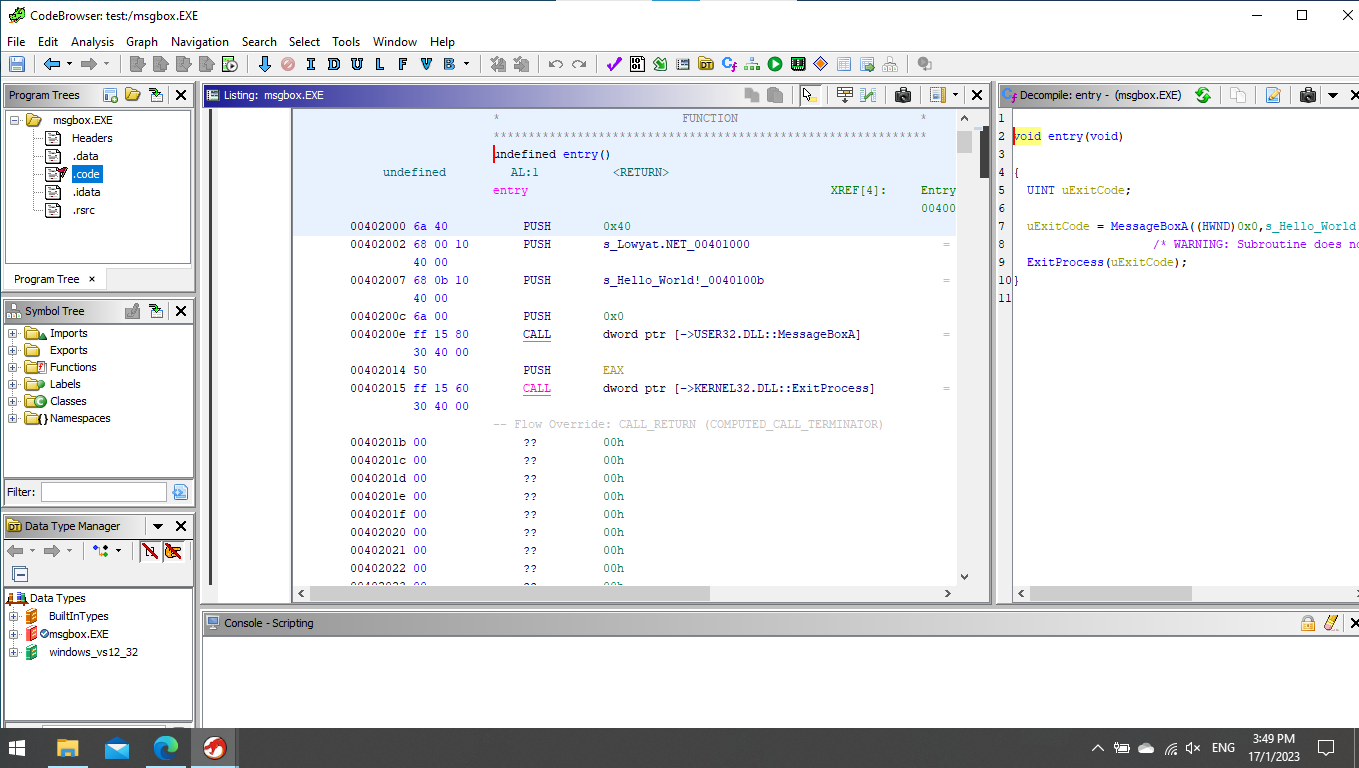The image size is (1359, 768).
Task: Expand the BuiltInTypes node
Action: coord(13,616)
